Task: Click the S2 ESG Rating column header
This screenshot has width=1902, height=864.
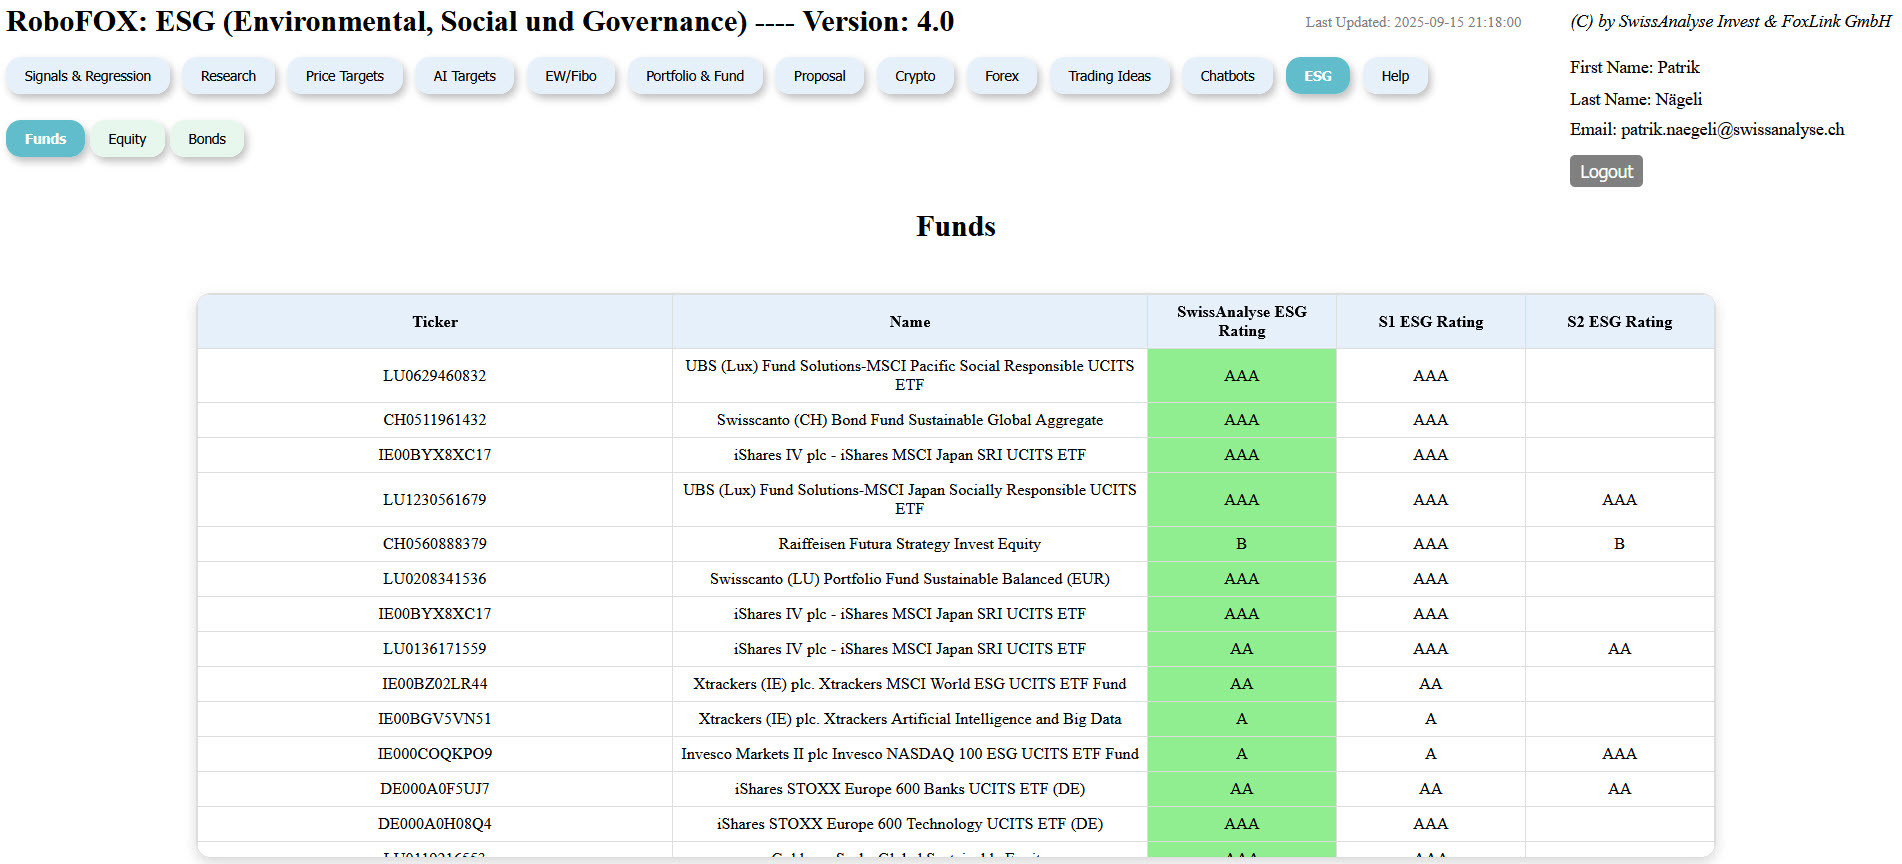Action: tap(1620, 322)
